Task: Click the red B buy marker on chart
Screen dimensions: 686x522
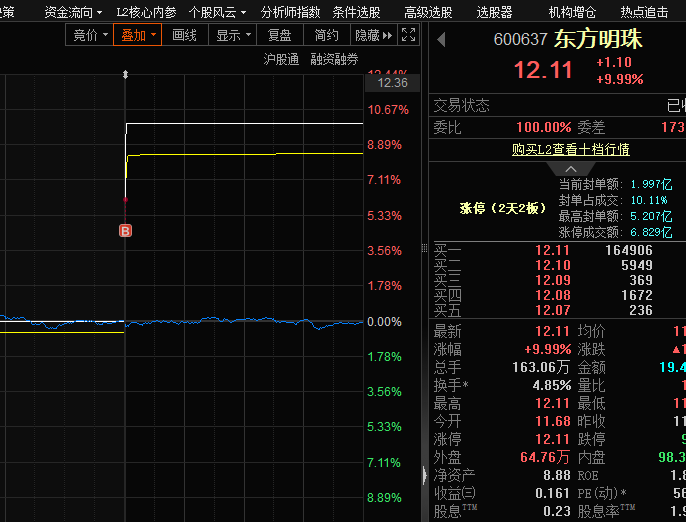Action: [125, 231]
